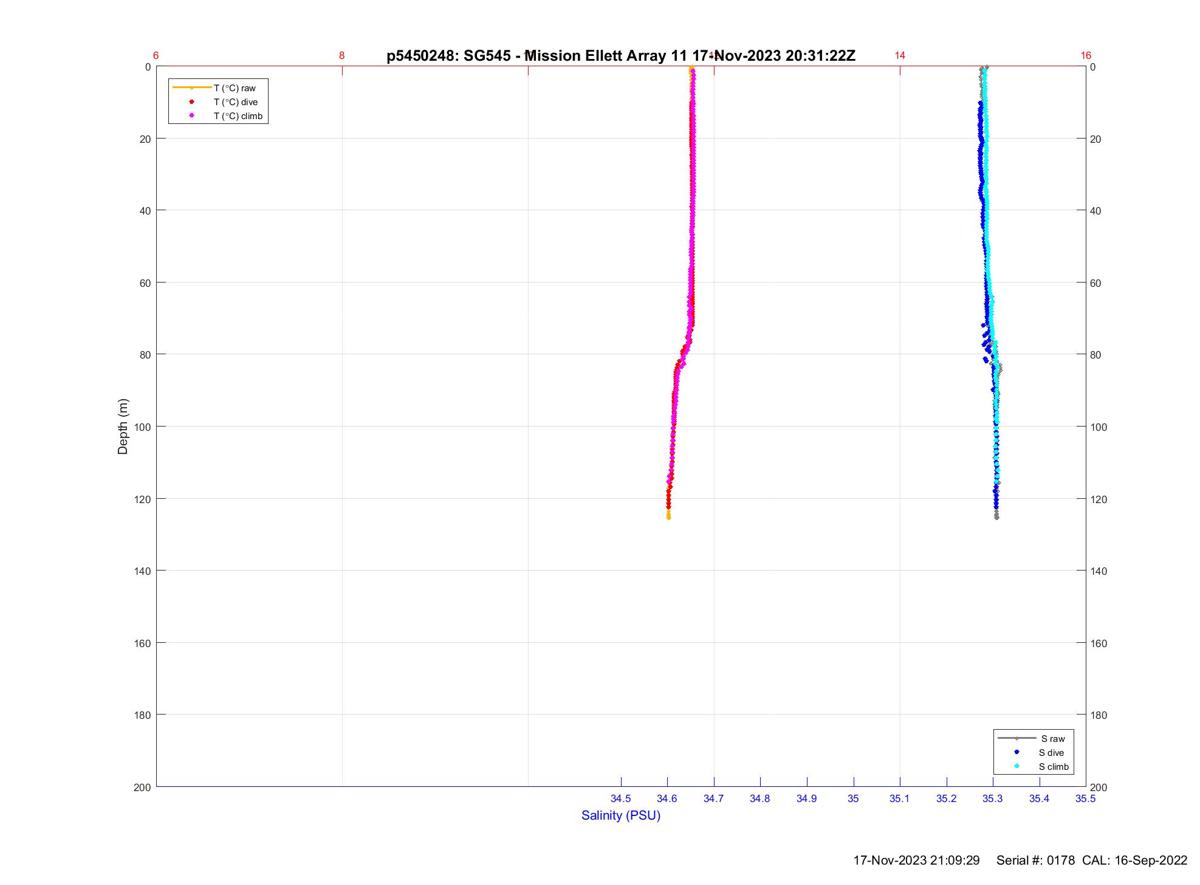Click left depth axis tick label 20
This screenshot has height=885, width=1200.
point(144,139)
